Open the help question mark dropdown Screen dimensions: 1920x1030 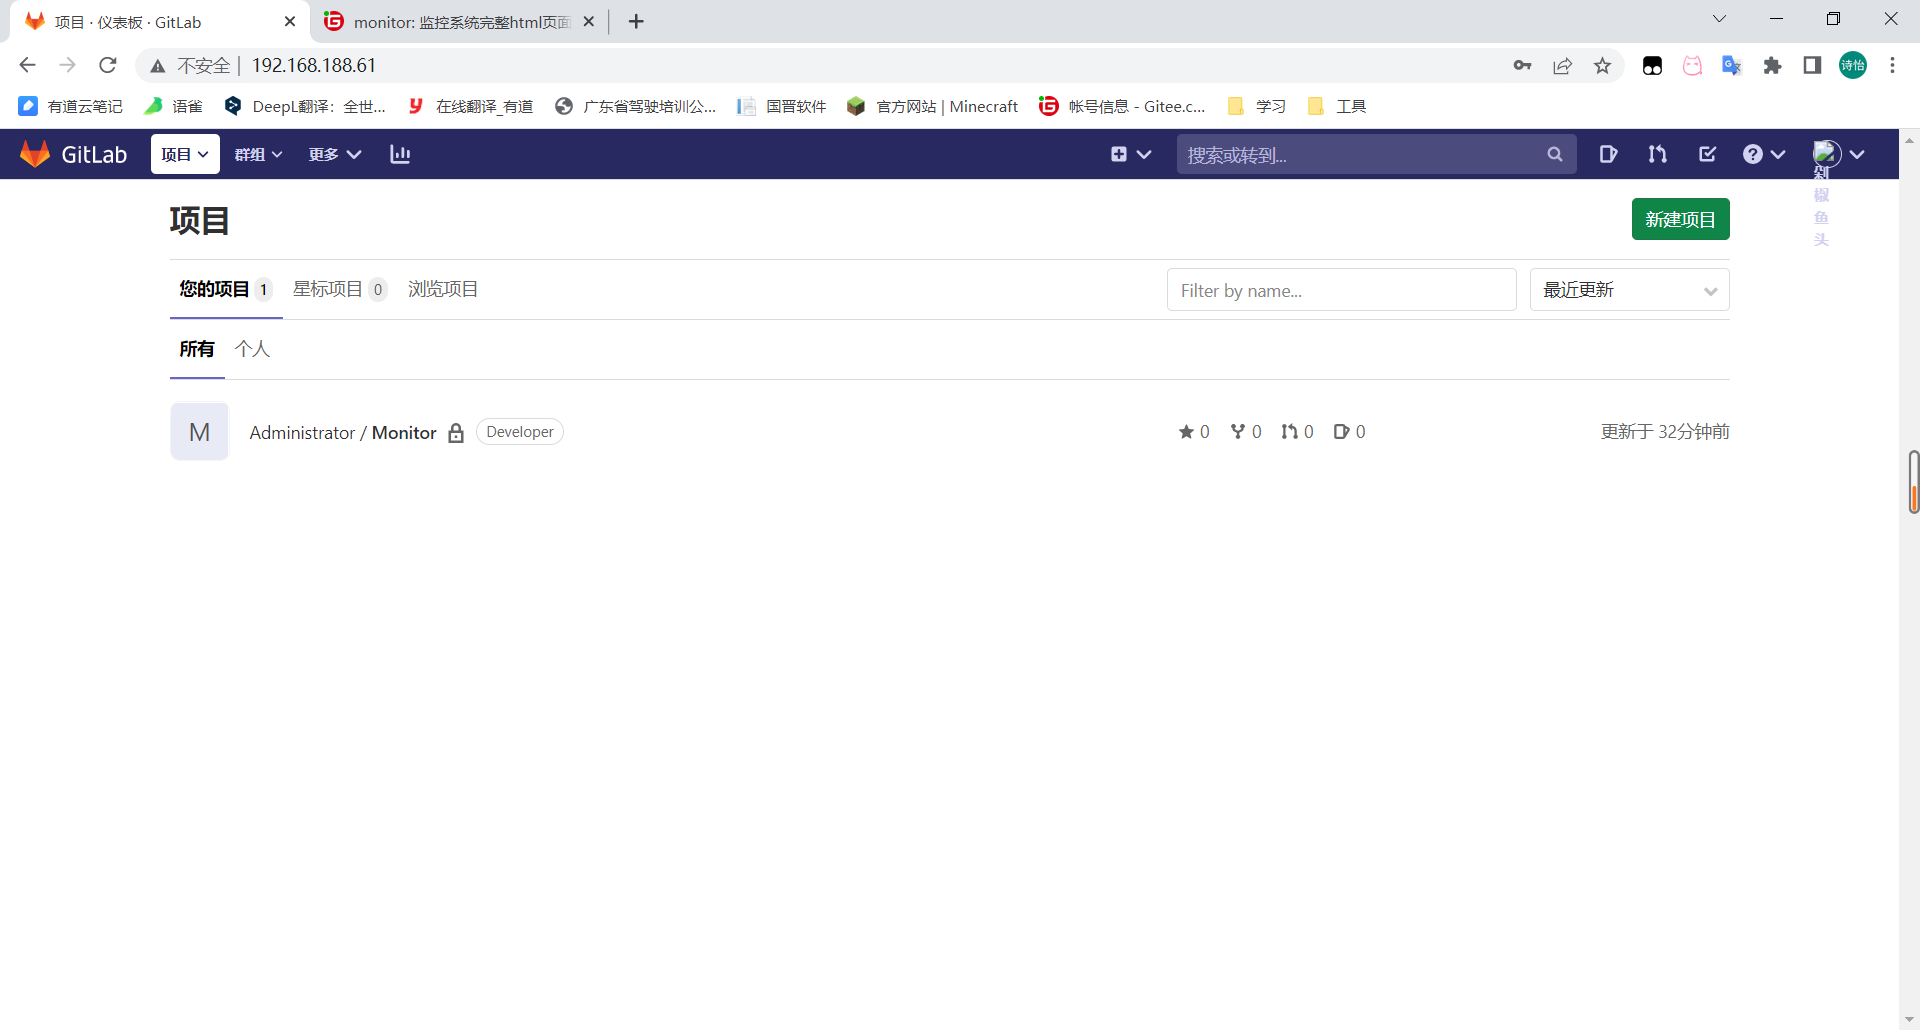point(1763,154)
